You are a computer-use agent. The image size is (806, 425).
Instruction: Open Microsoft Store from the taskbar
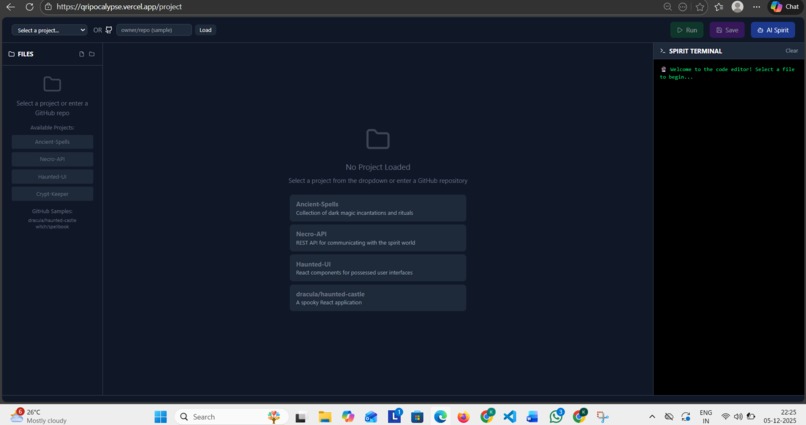[x=417, y=417]
